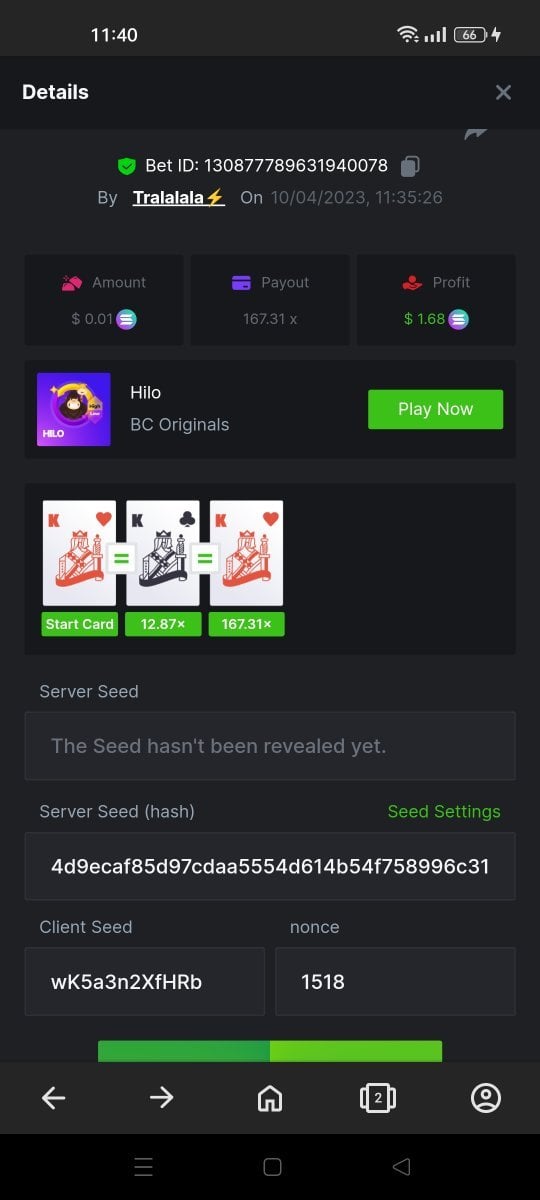This screenshot has height=1200, width=540.
Task: Tap the King of clubs card
Action: pyautogui.click(x=163, y=553)
